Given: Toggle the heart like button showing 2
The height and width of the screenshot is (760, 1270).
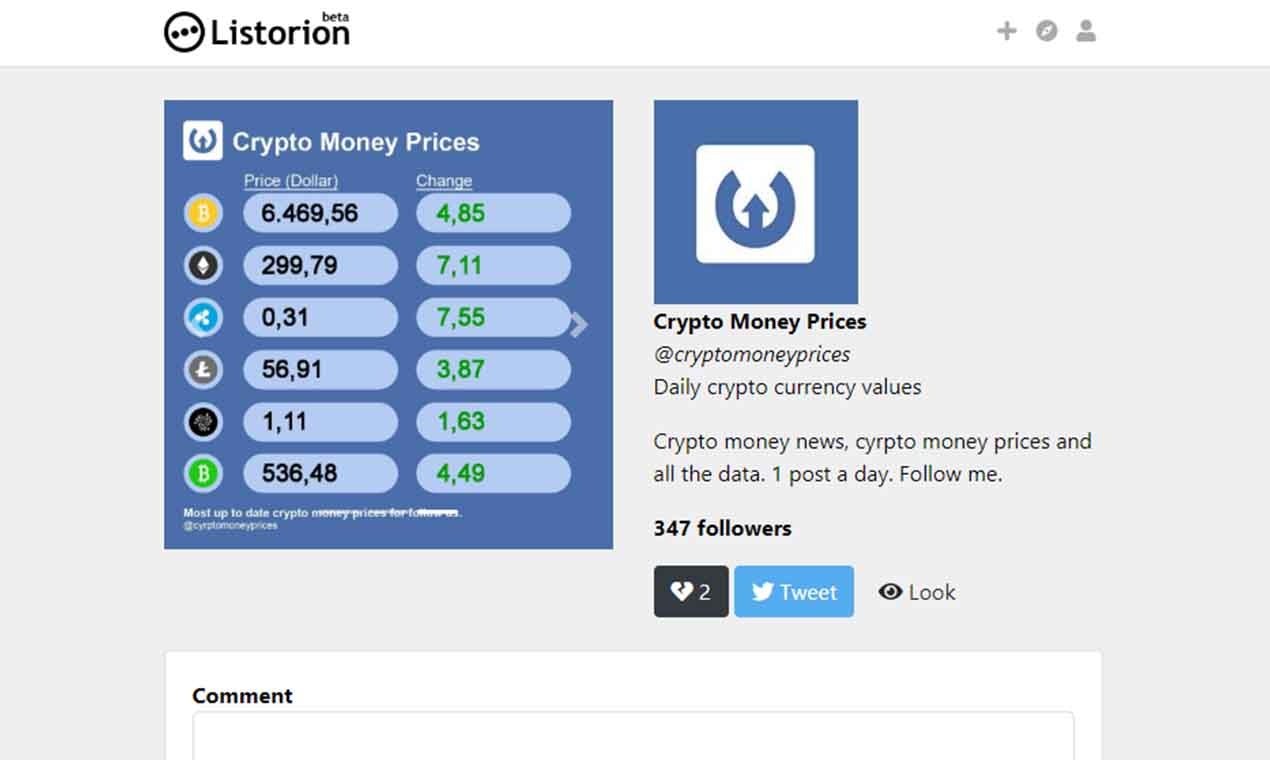Looking at the screenshot, I should pyautogui.click(x=691, y=591).
